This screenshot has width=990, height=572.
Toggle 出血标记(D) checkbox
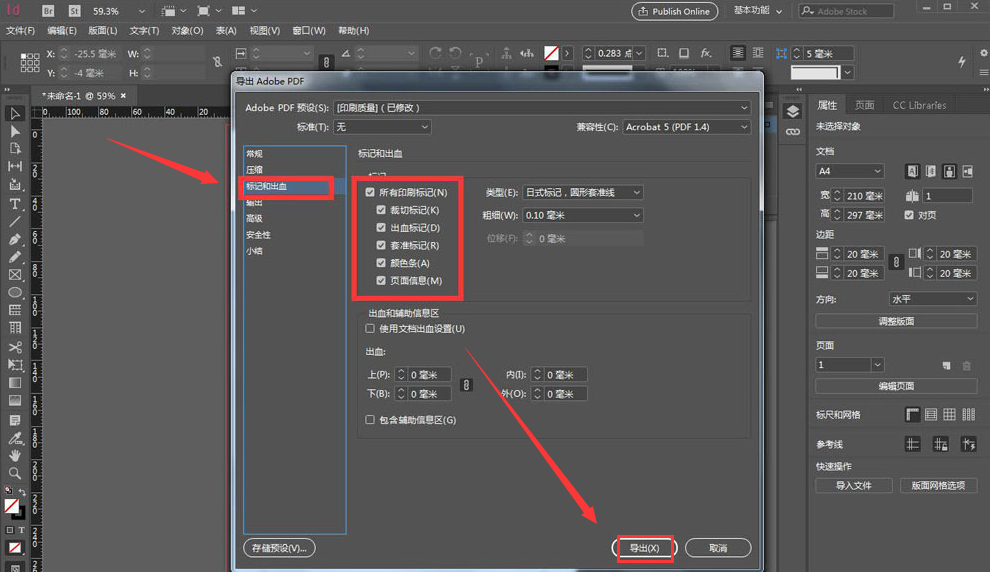381,227
